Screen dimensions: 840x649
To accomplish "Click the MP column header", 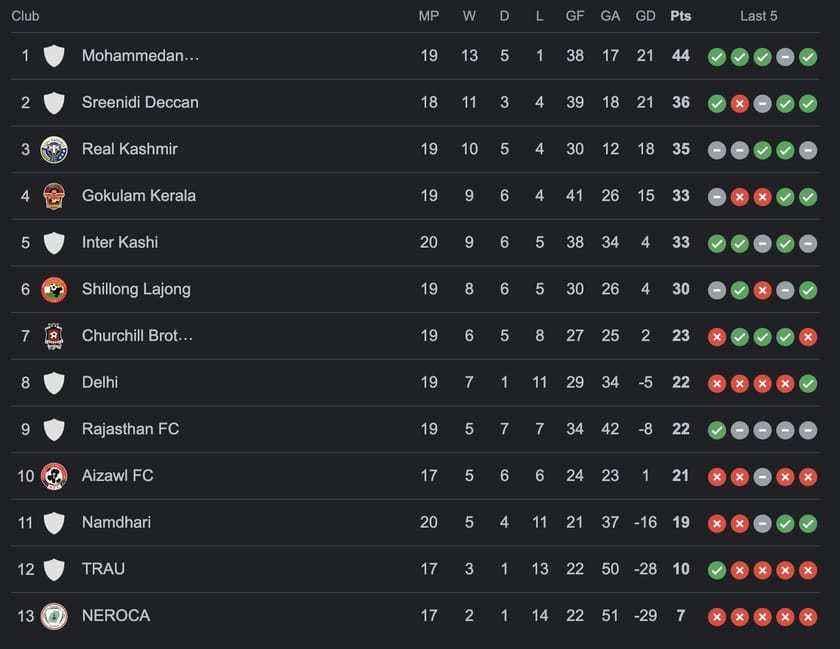I will pos(429,15).
